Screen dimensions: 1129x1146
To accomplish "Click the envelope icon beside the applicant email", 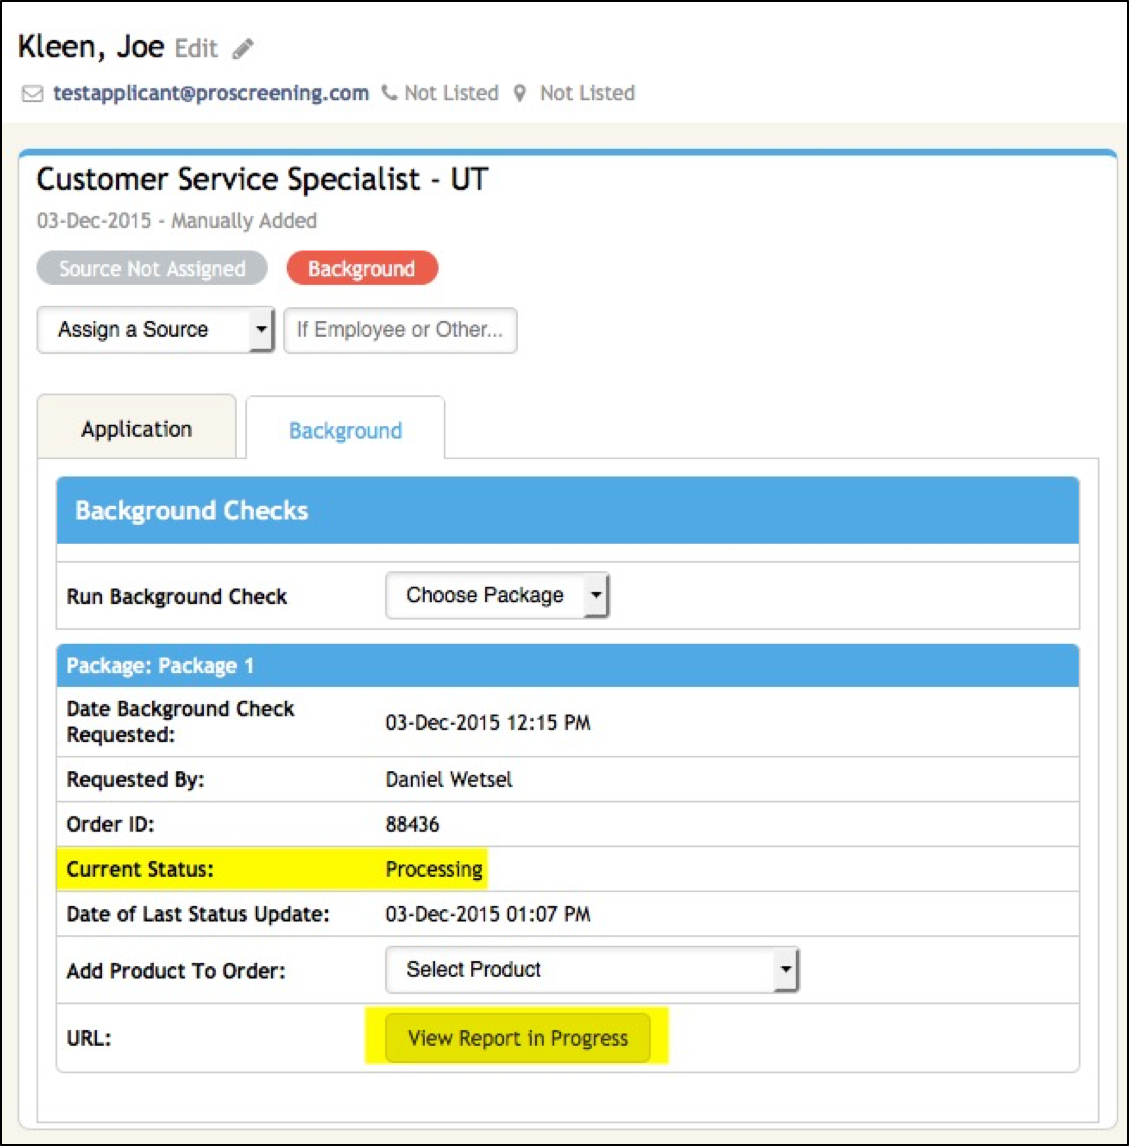I will 33,93.
